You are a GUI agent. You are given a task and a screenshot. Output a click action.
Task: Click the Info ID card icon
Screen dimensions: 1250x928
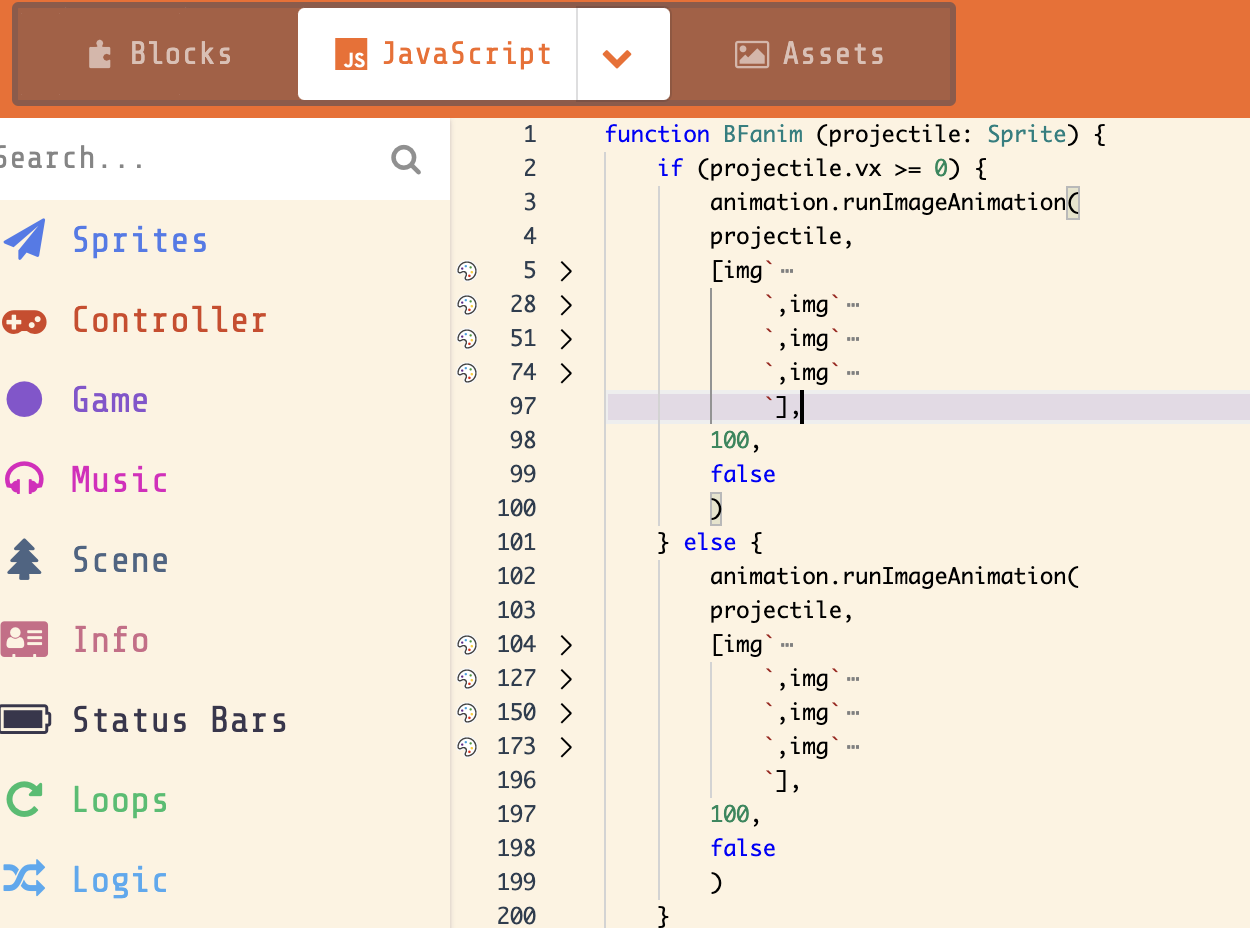pyautogui.click(x=24, y=639)
